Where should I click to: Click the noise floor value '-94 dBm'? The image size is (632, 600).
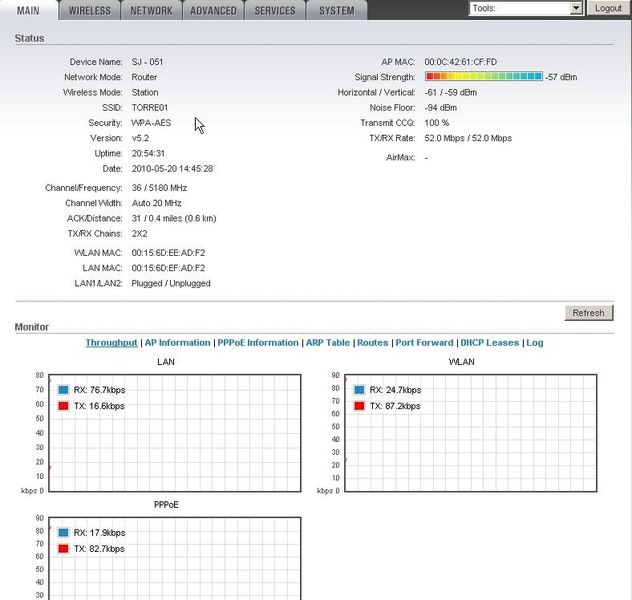click(440, 108)
